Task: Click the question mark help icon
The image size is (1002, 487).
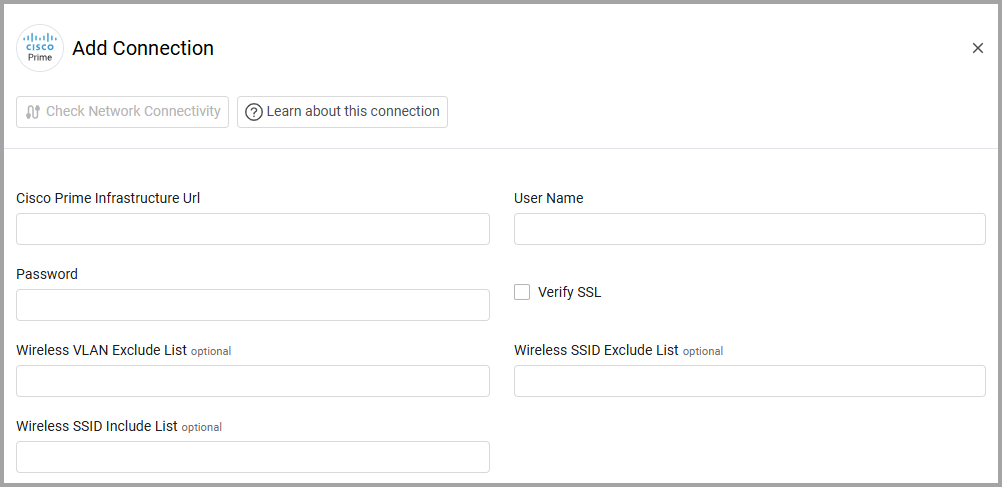Action: [x=254, y=112]
